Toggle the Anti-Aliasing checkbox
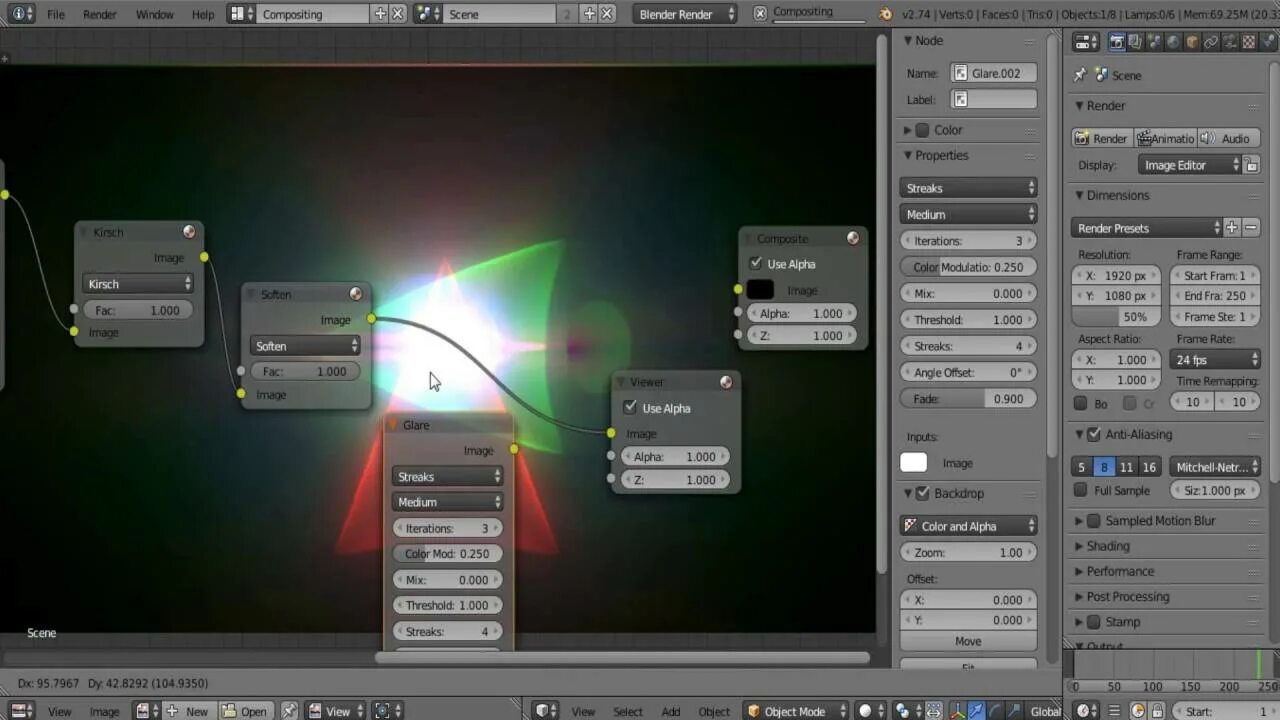 pyautogui.click(x=1094, y=435)
